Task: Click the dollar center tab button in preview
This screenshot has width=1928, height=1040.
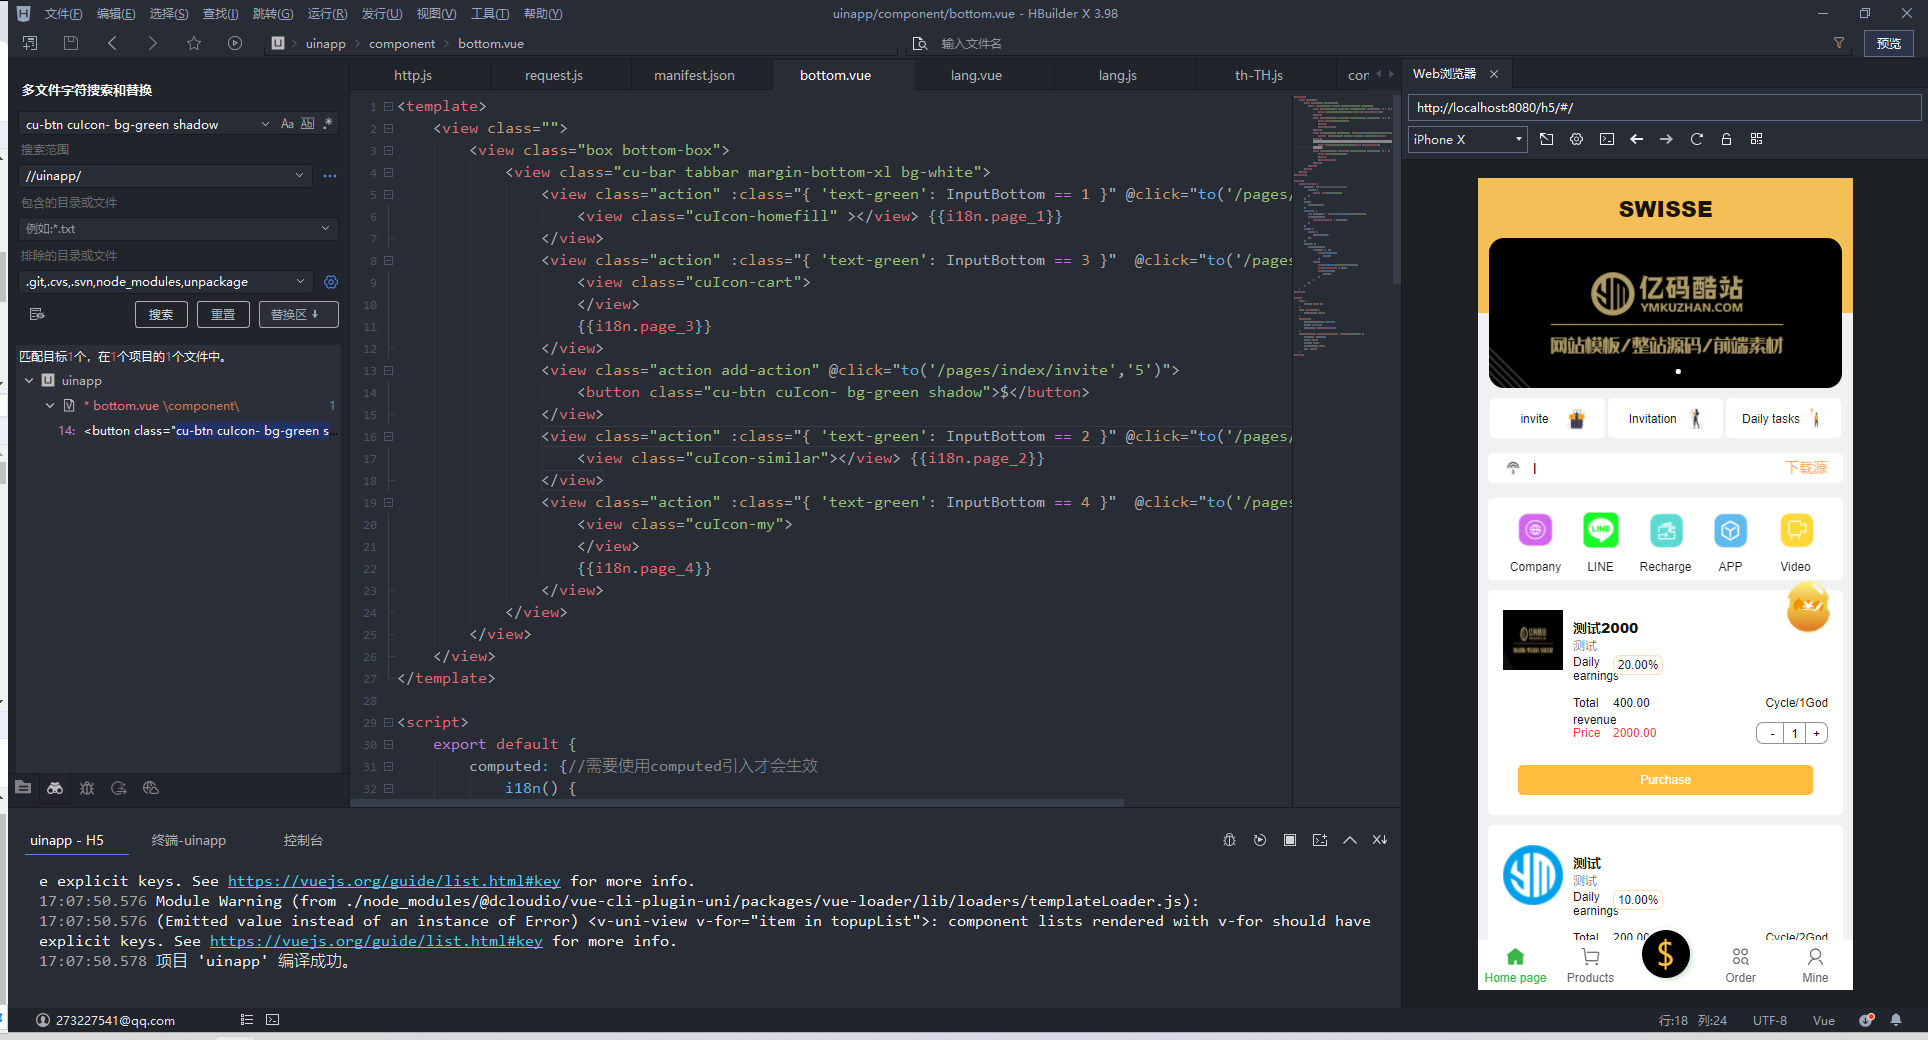Action: (1665, 955)
